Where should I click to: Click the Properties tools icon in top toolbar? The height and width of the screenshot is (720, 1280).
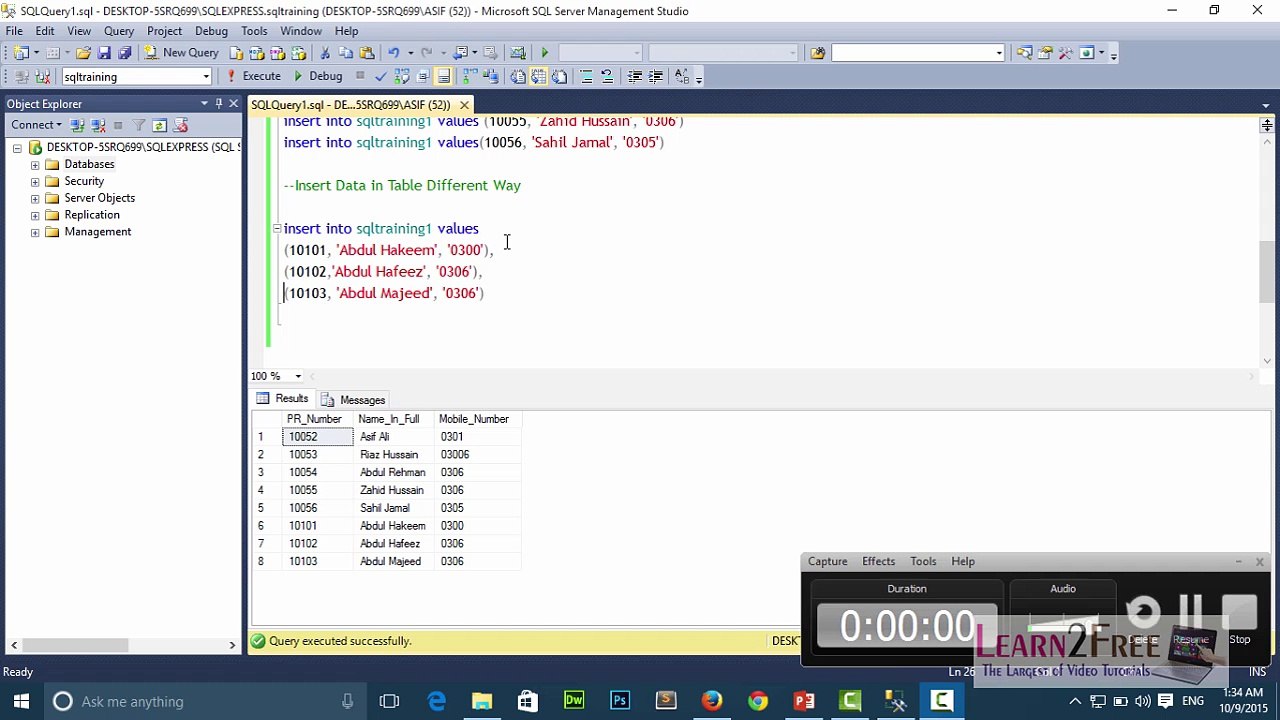[1045, 53]
